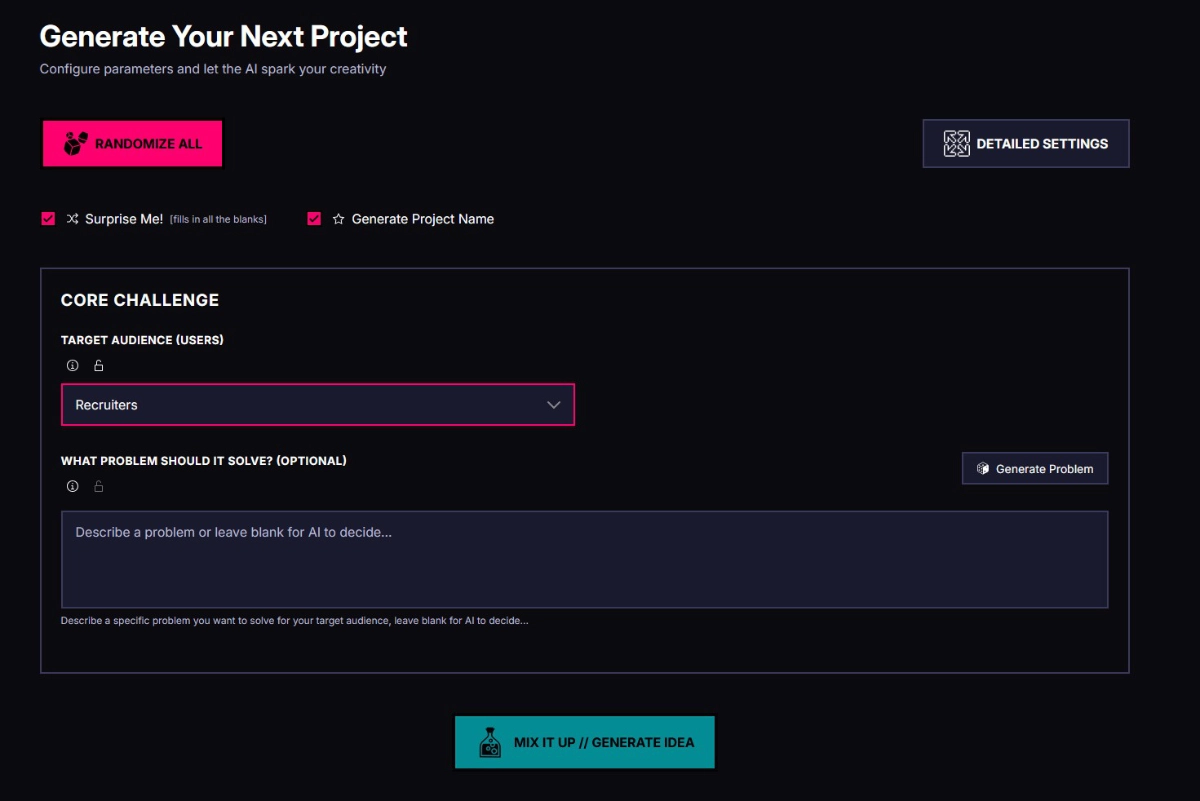Click the star icon beside Generate Project Name

[339, 219]
